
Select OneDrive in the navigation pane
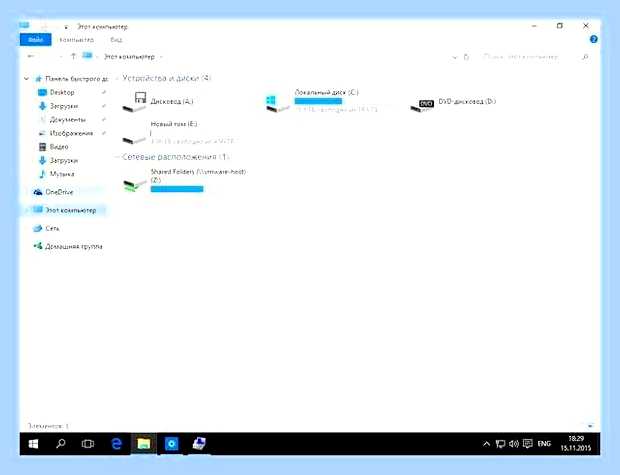(x=59, y=192)
